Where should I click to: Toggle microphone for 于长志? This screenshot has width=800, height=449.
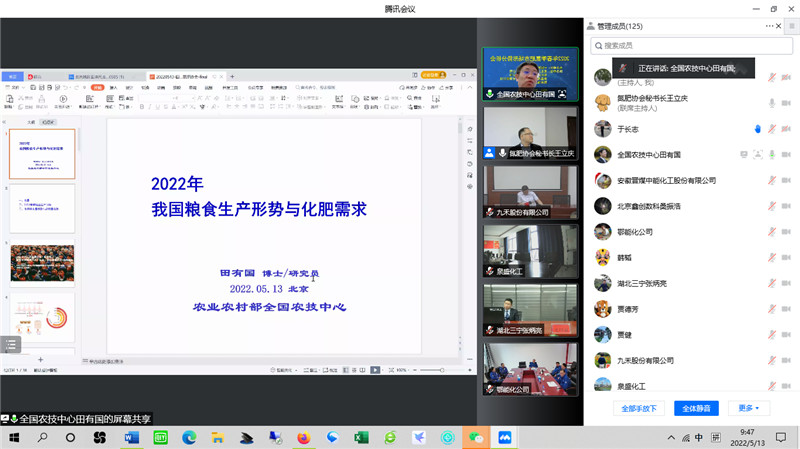pos(772,129)
